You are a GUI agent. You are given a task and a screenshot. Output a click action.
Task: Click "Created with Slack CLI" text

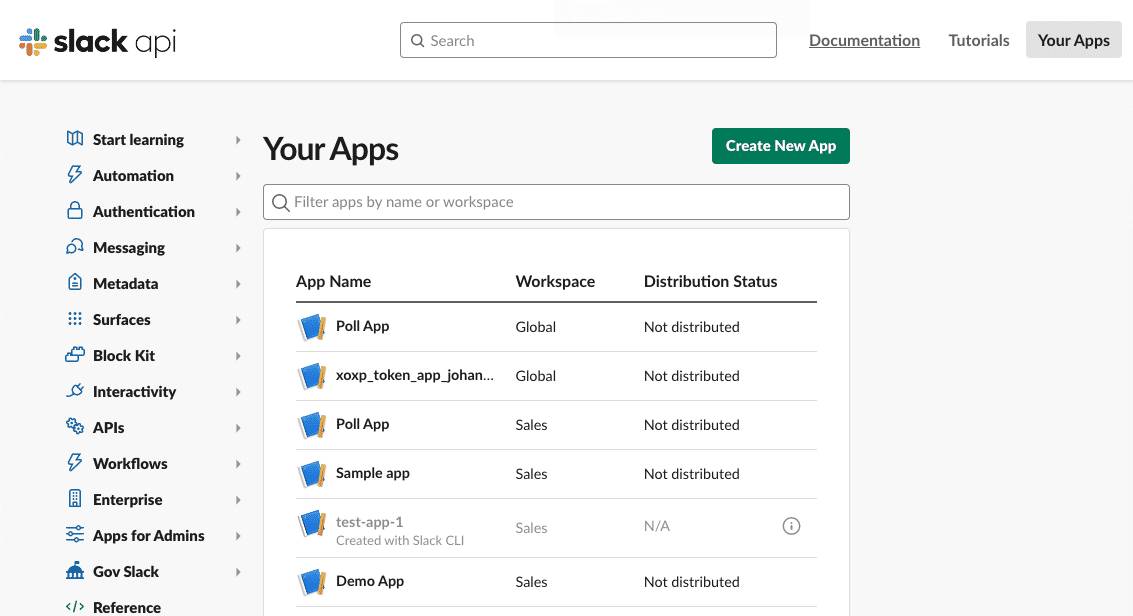[400, 540]
